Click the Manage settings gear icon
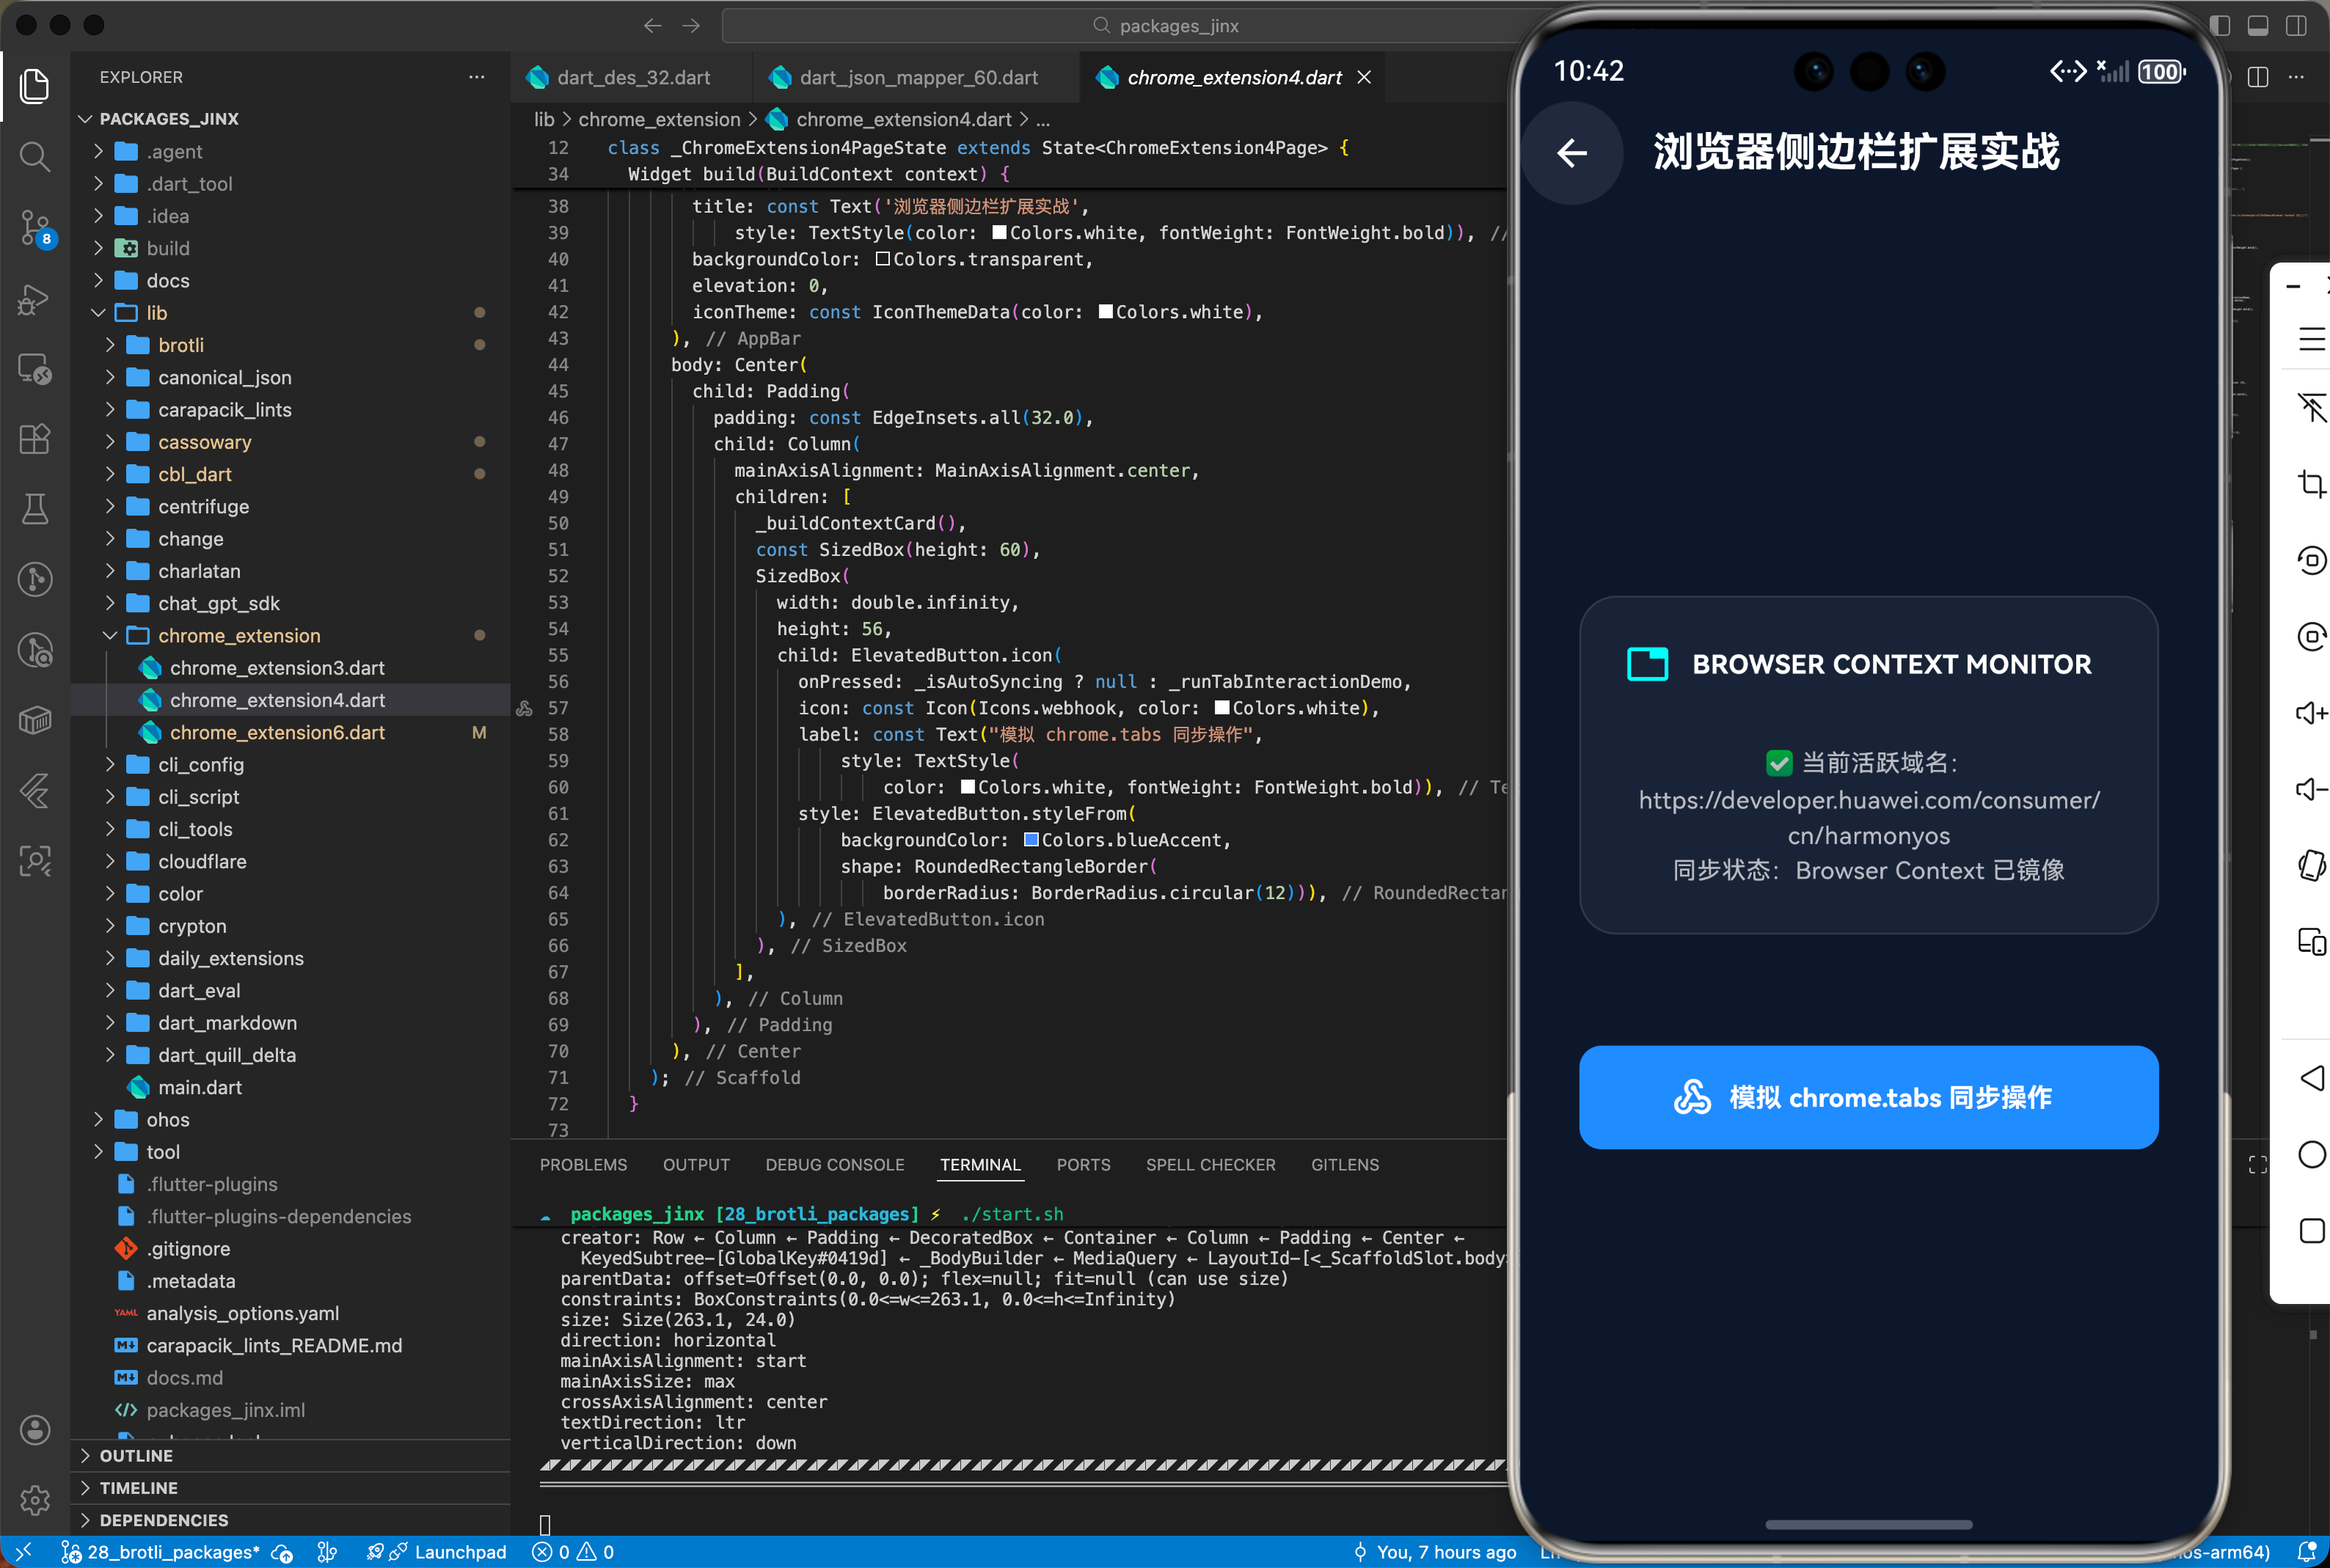The image size is (2330, 1568). (x=35, y=1499)
